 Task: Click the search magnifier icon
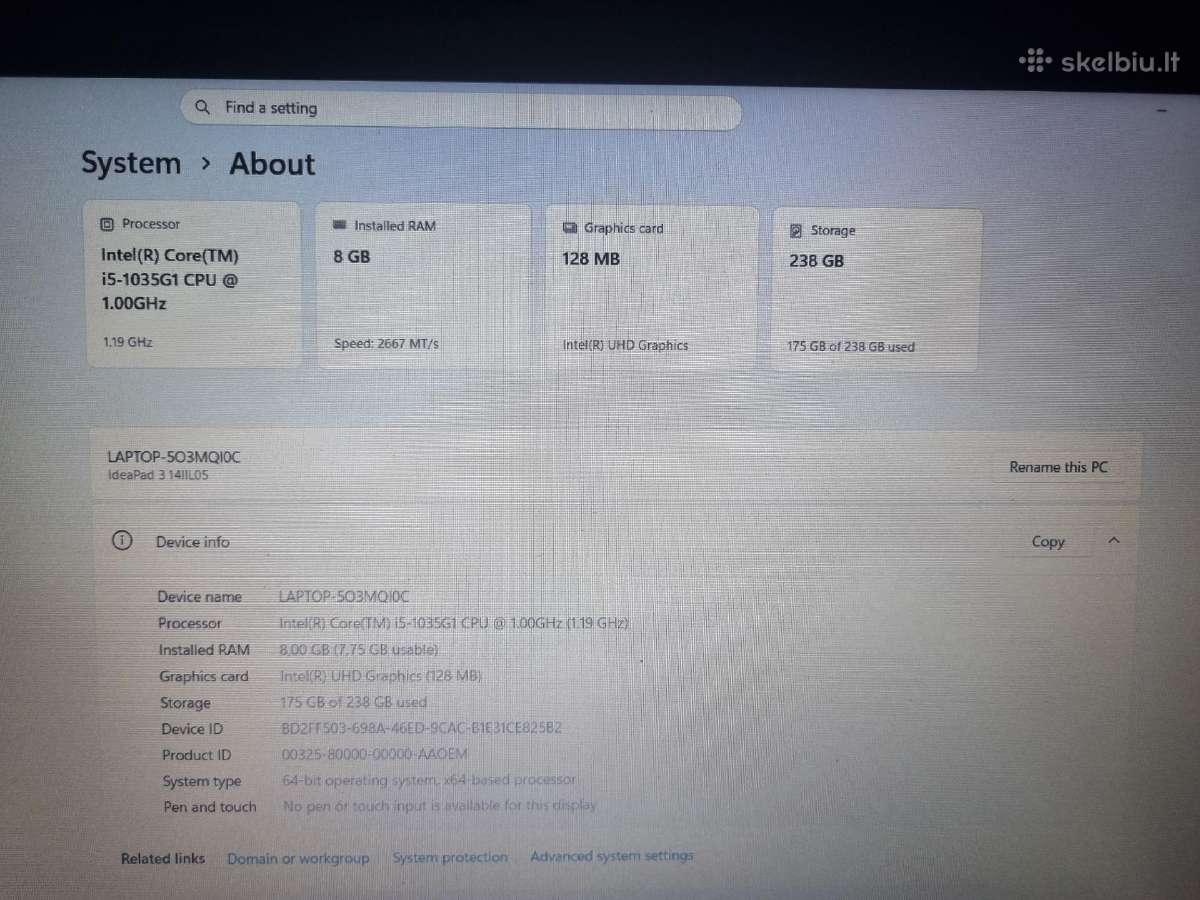tap(203, 107)
